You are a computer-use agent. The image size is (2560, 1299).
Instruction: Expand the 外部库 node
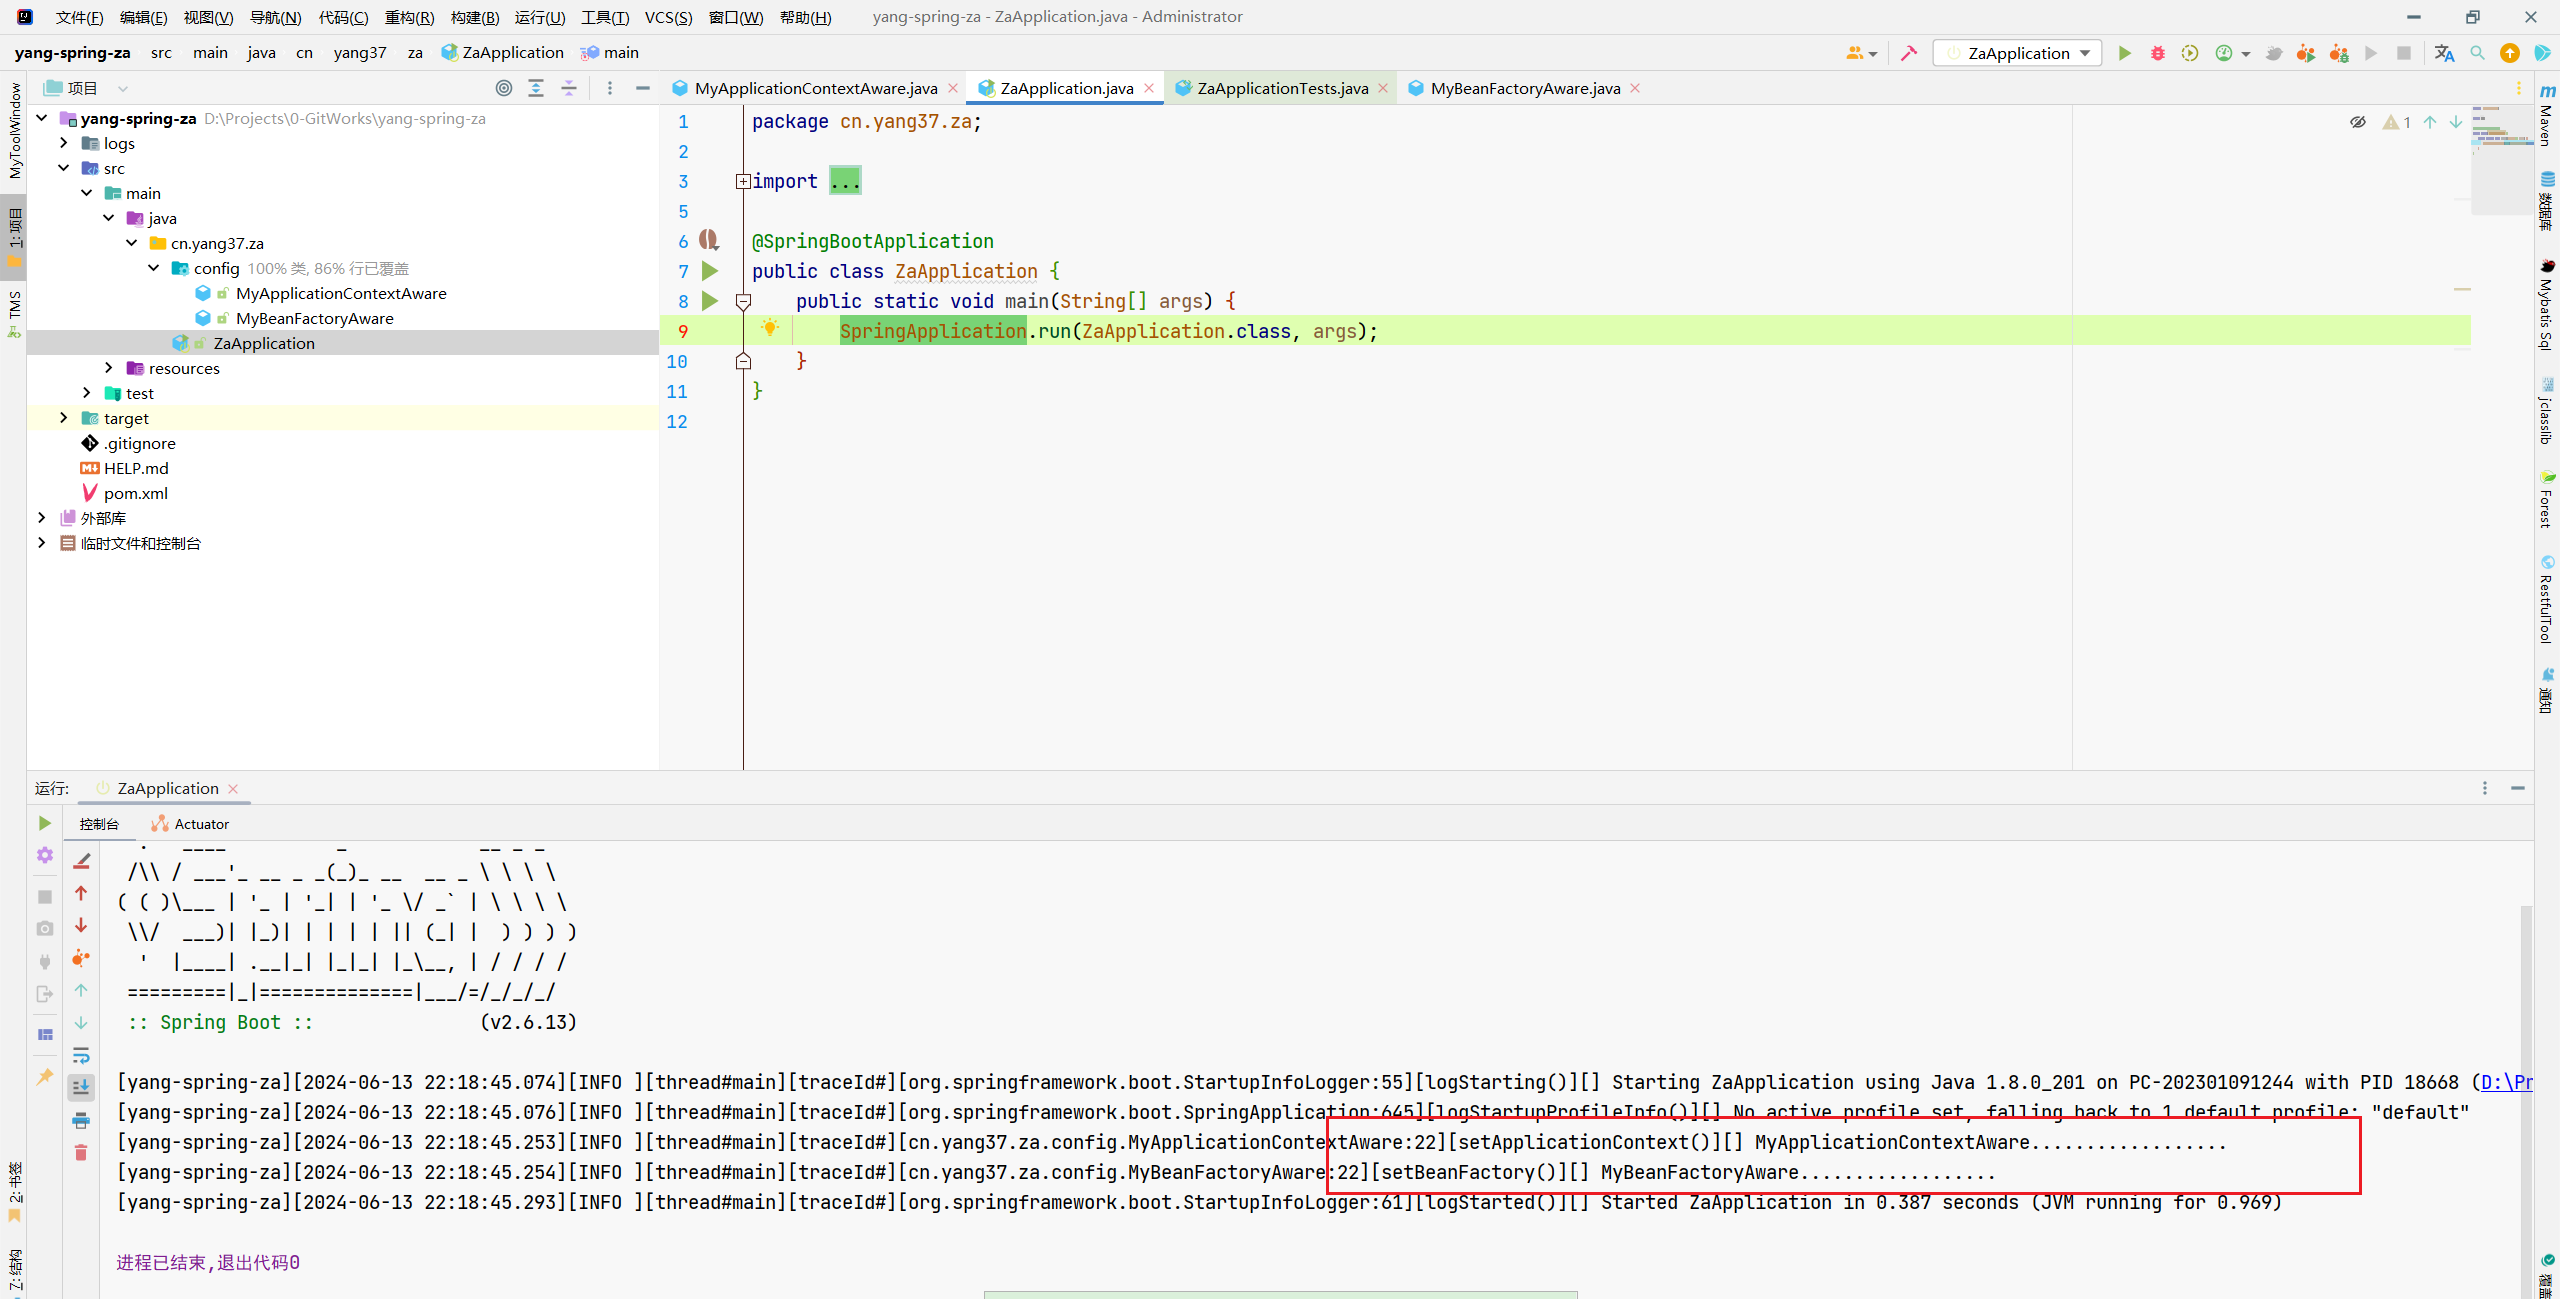[x=41, y=518]
